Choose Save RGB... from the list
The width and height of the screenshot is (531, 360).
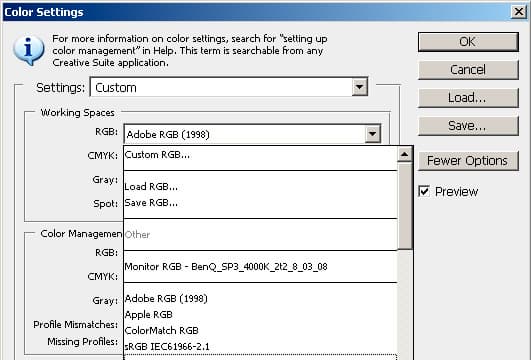260,203
